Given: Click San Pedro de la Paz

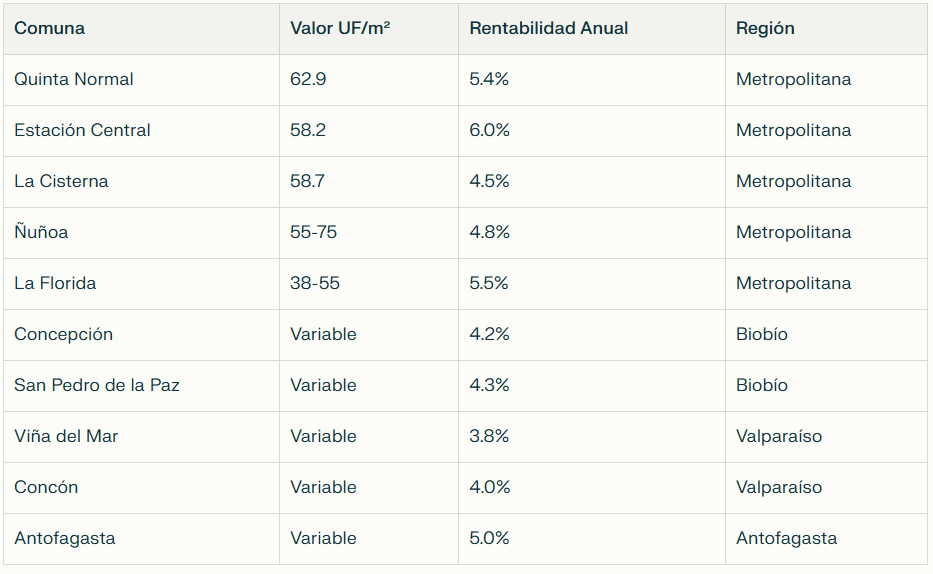Looking at the screenshot, I should point(97,385).
